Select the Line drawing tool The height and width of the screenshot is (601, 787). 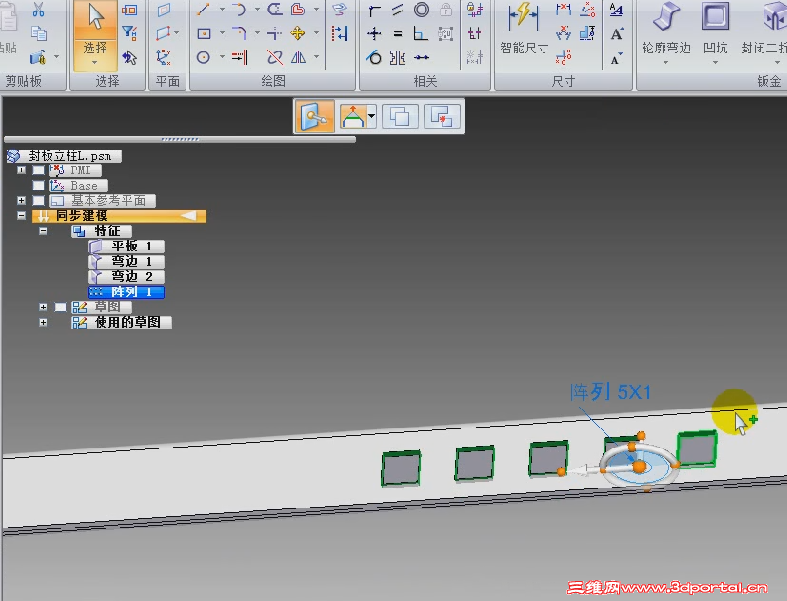pos(203,10)
